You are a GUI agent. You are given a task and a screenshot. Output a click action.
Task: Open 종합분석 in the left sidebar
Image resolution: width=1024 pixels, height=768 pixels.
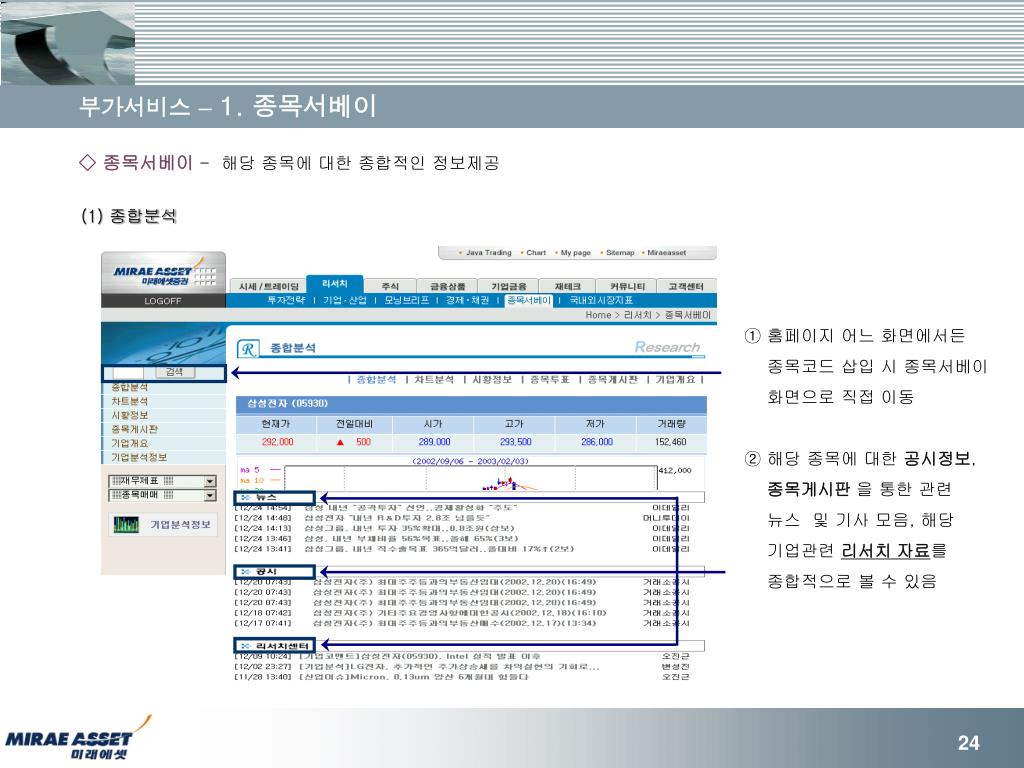[129, 387]
